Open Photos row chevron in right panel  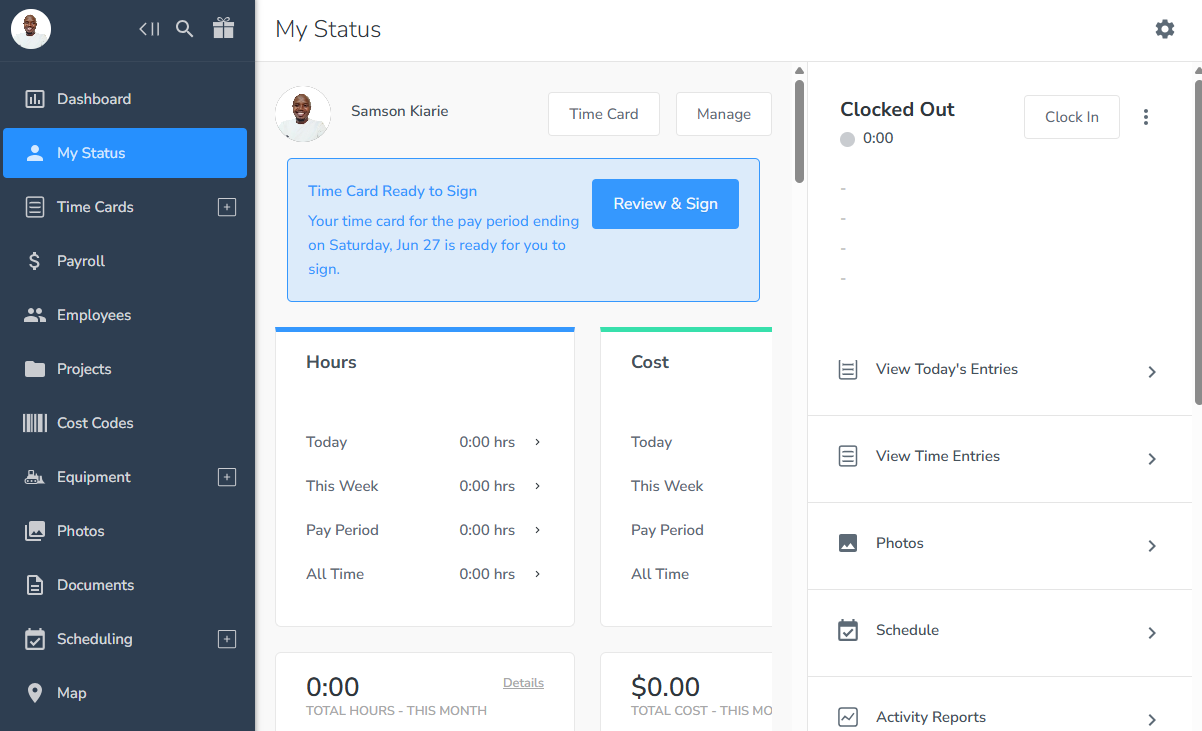coord(1152,546)
